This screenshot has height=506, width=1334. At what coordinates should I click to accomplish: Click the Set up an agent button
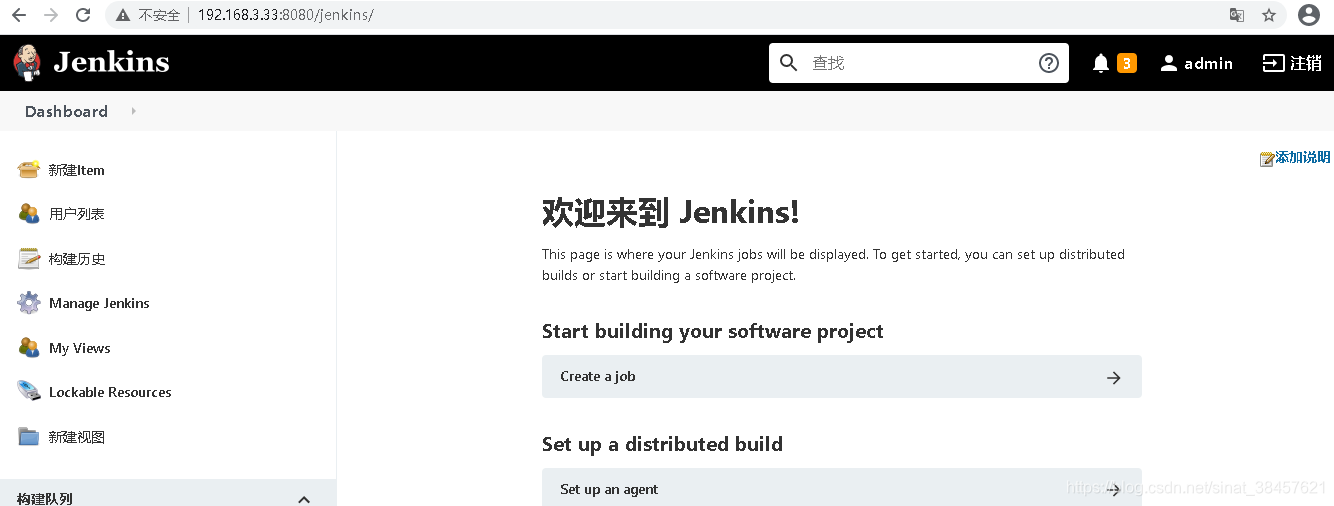pos(842,487)
